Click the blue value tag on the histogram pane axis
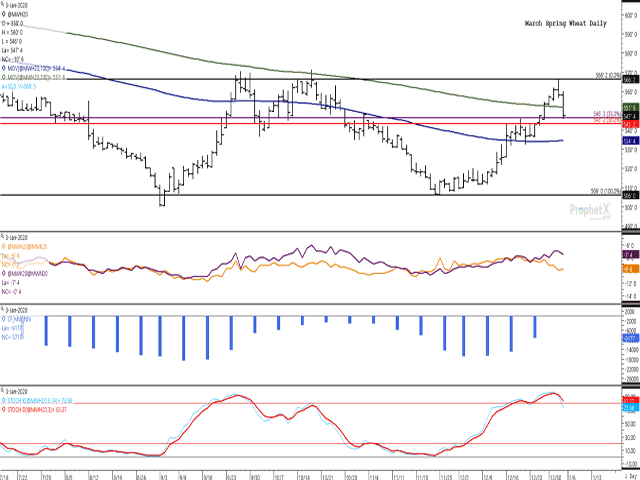The image size is (640, 480). pyautogui.click(x=630, y=338)
